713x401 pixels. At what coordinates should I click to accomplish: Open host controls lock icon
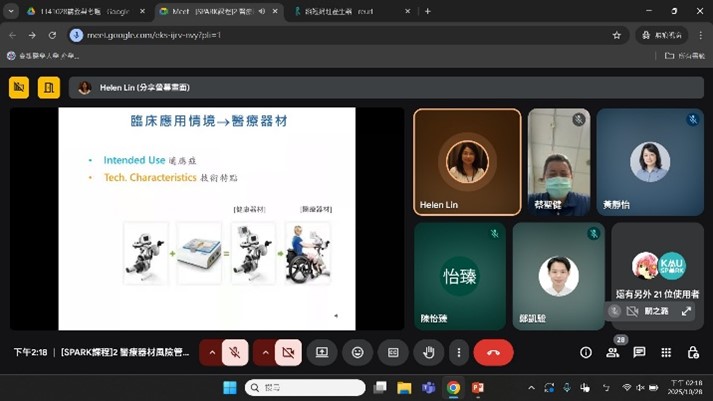click(692, 352)
